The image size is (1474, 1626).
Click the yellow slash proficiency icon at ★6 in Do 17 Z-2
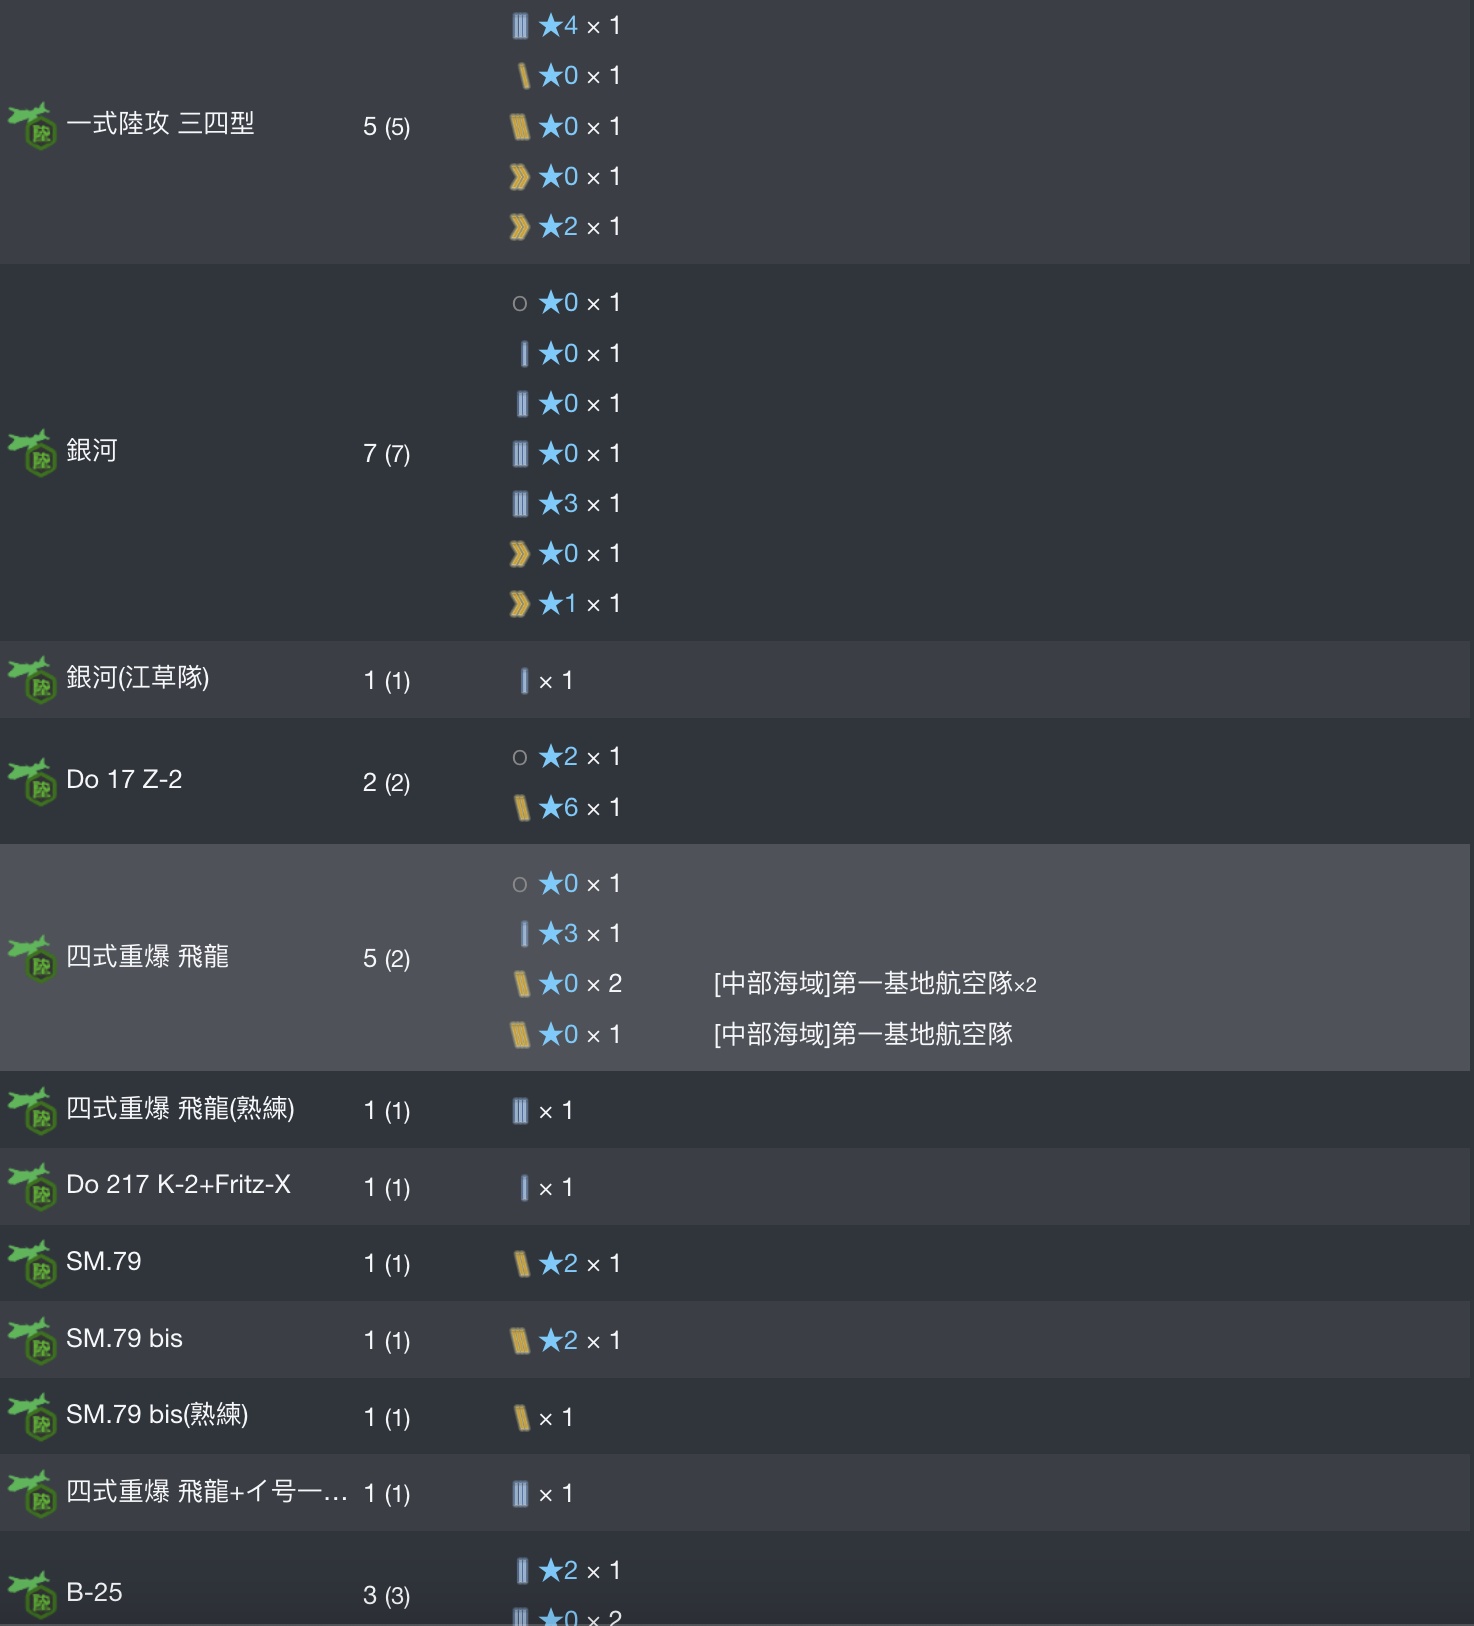[521, 808]
